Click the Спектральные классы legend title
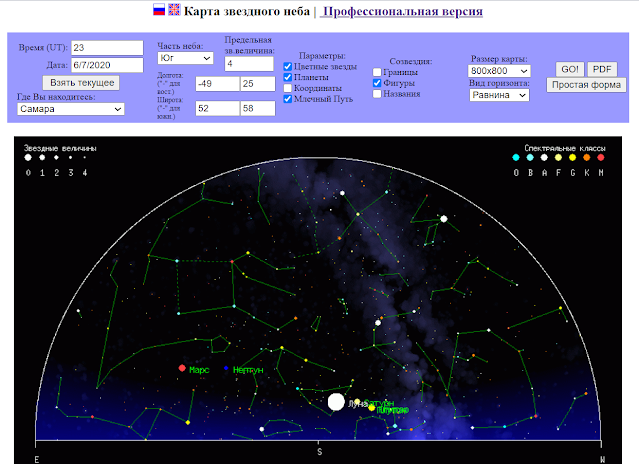The image size is (639, 464). 565,148
